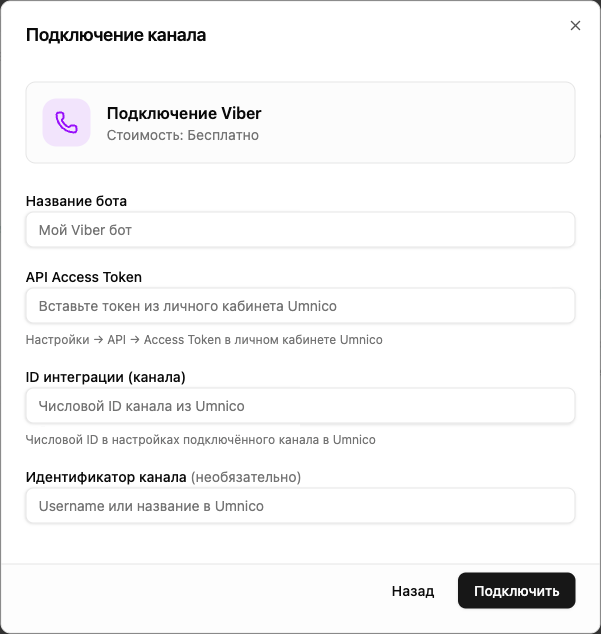The image size is (601, 634).
Task: Click the 'Название бота' field label
Action: (76, 201)
